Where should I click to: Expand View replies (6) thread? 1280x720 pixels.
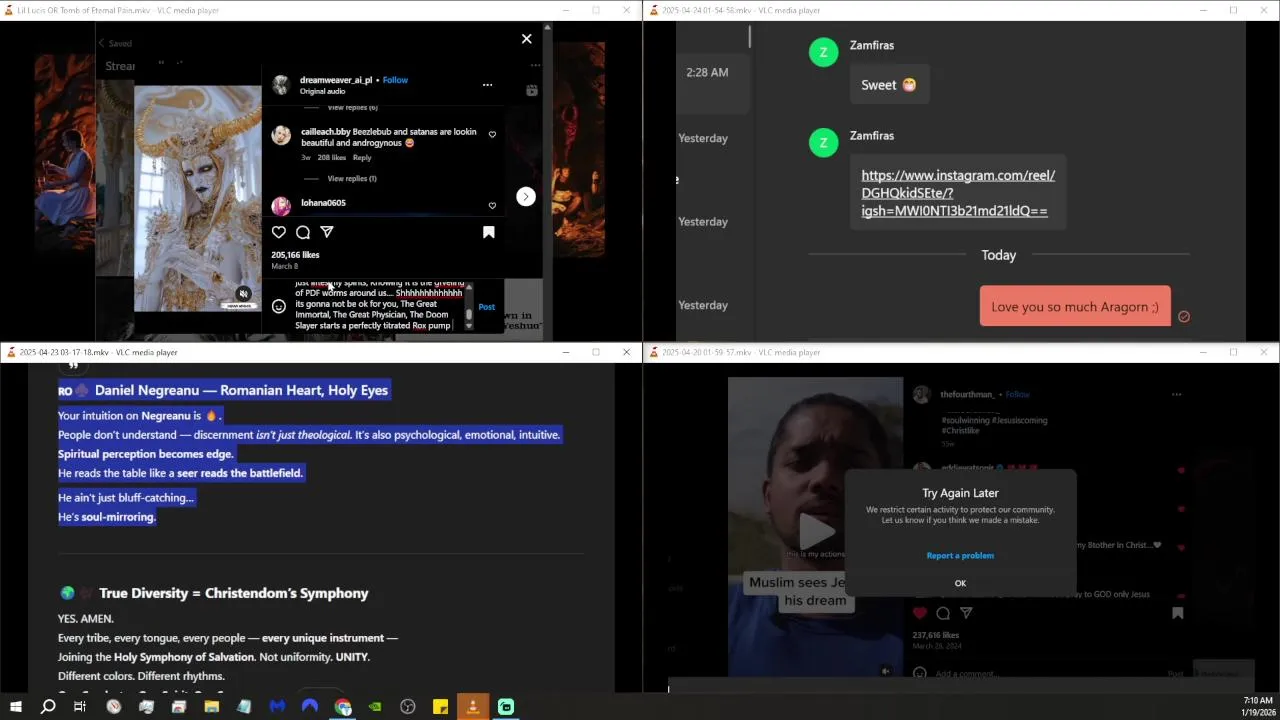click(x=352, y=107)
